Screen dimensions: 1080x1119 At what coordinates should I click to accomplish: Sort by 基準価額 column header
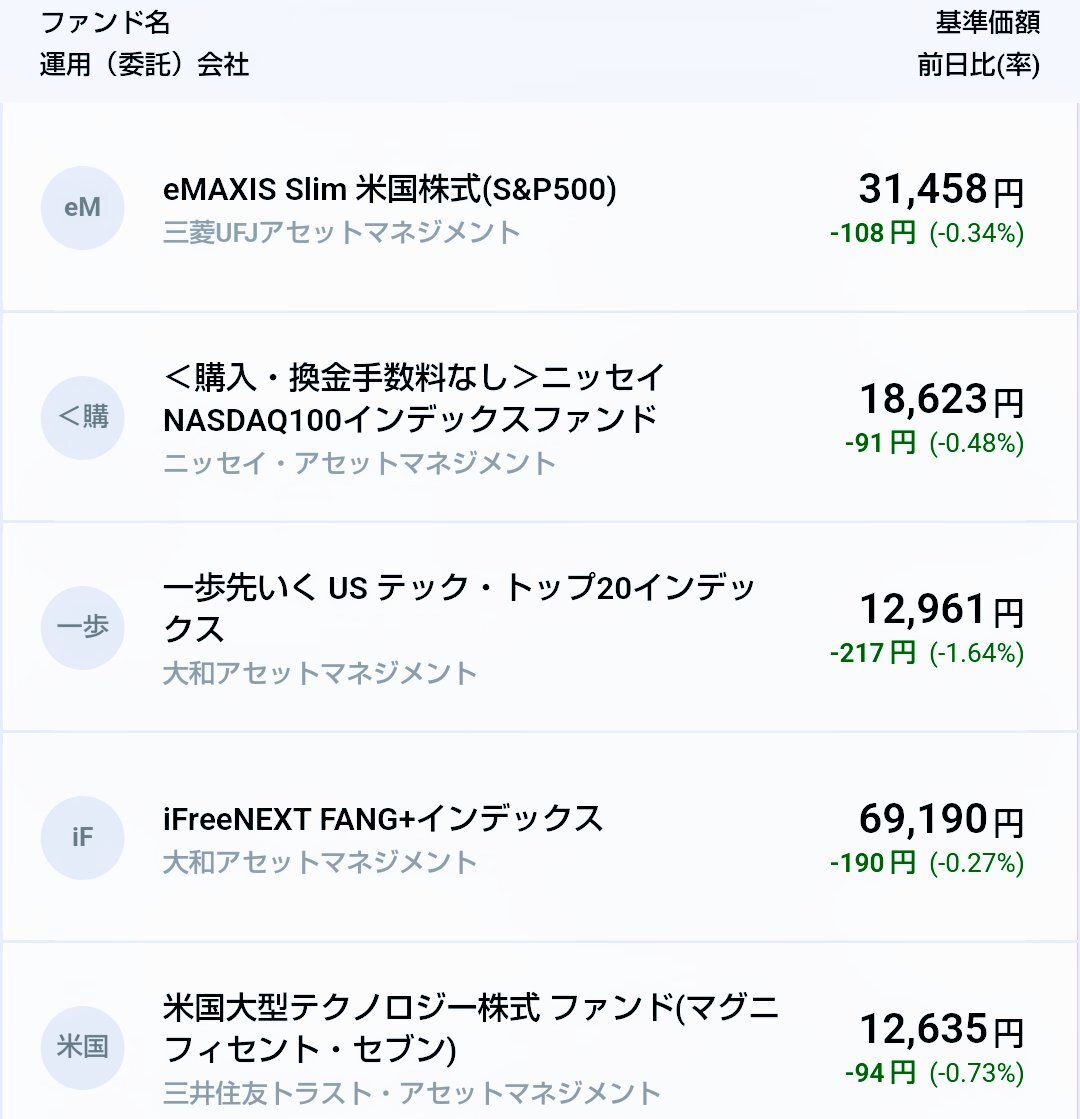coord(987,22)
